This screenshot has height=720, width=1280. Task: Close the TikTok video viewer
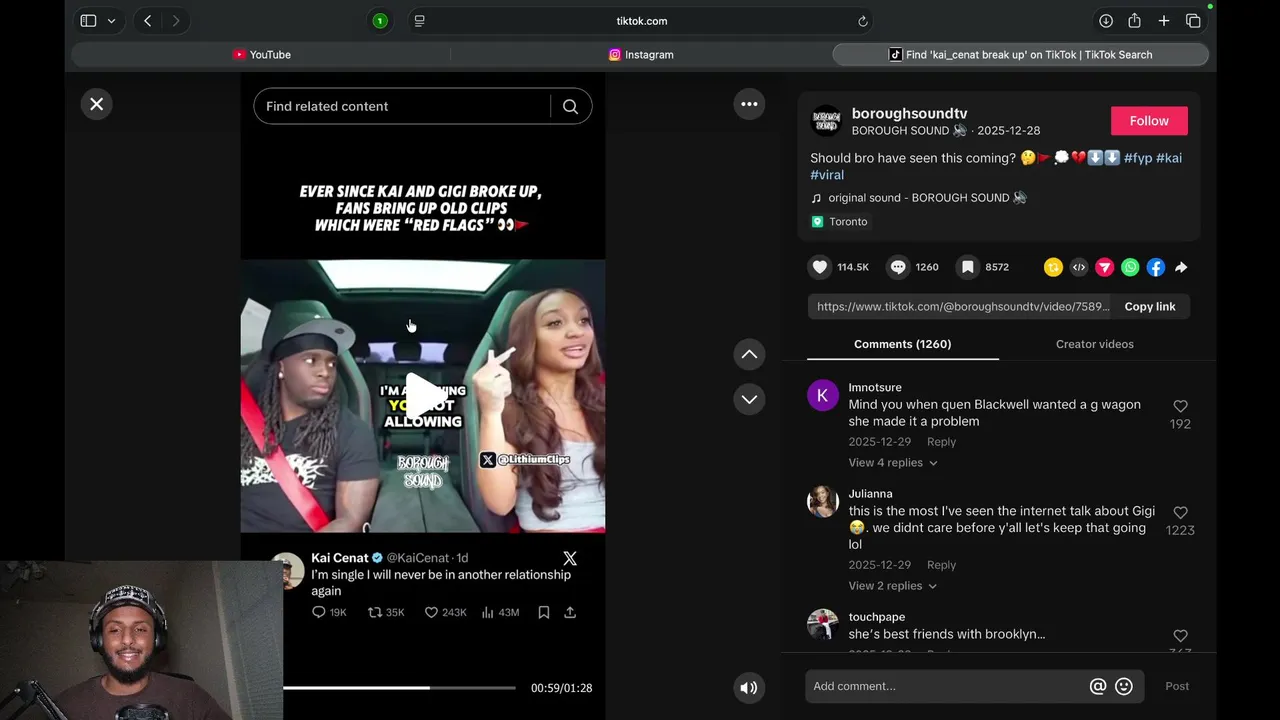pos(96,104)
